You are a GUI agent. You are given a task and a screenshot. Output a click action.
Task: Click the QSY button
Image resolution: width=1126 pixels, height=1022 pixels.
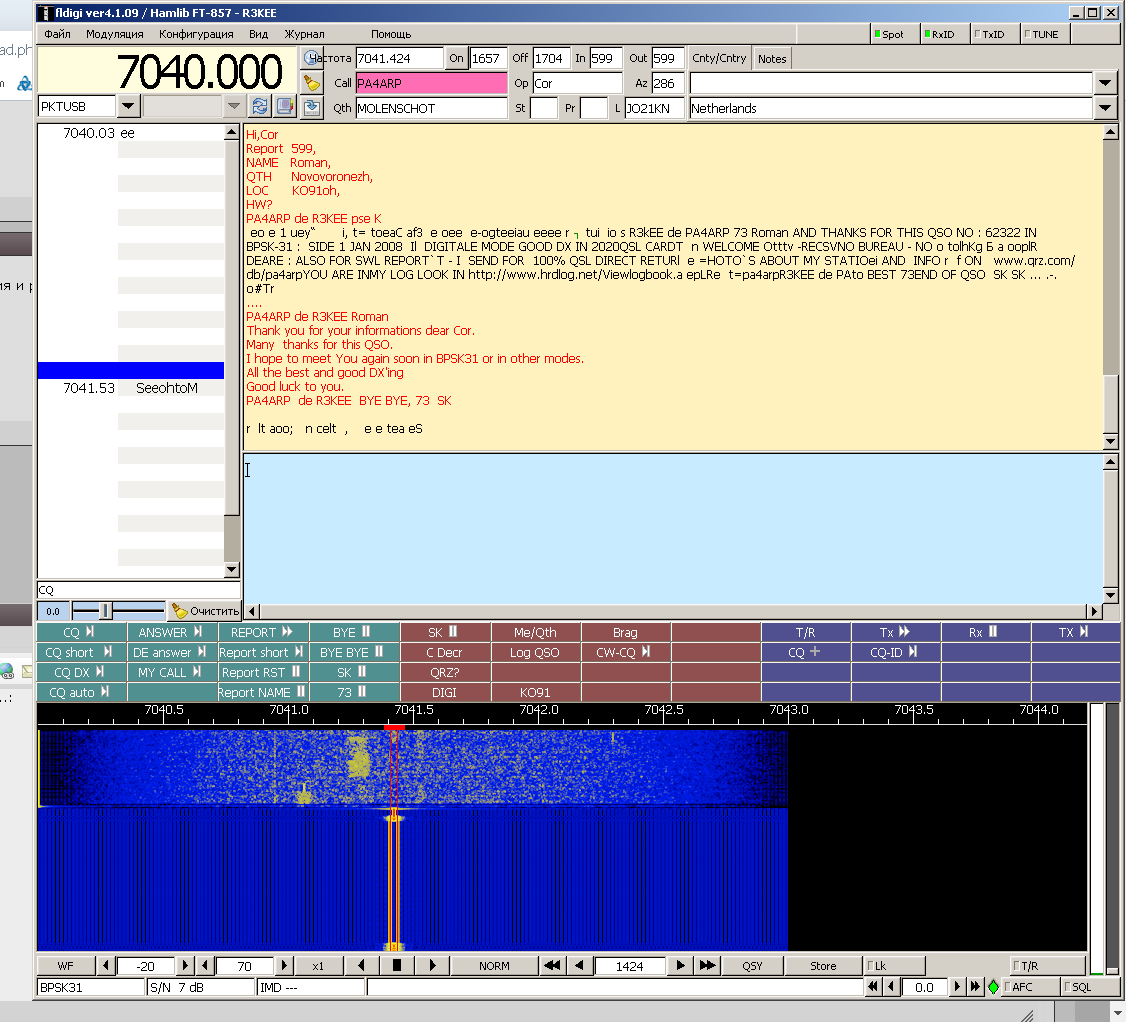tap(752, 966)
